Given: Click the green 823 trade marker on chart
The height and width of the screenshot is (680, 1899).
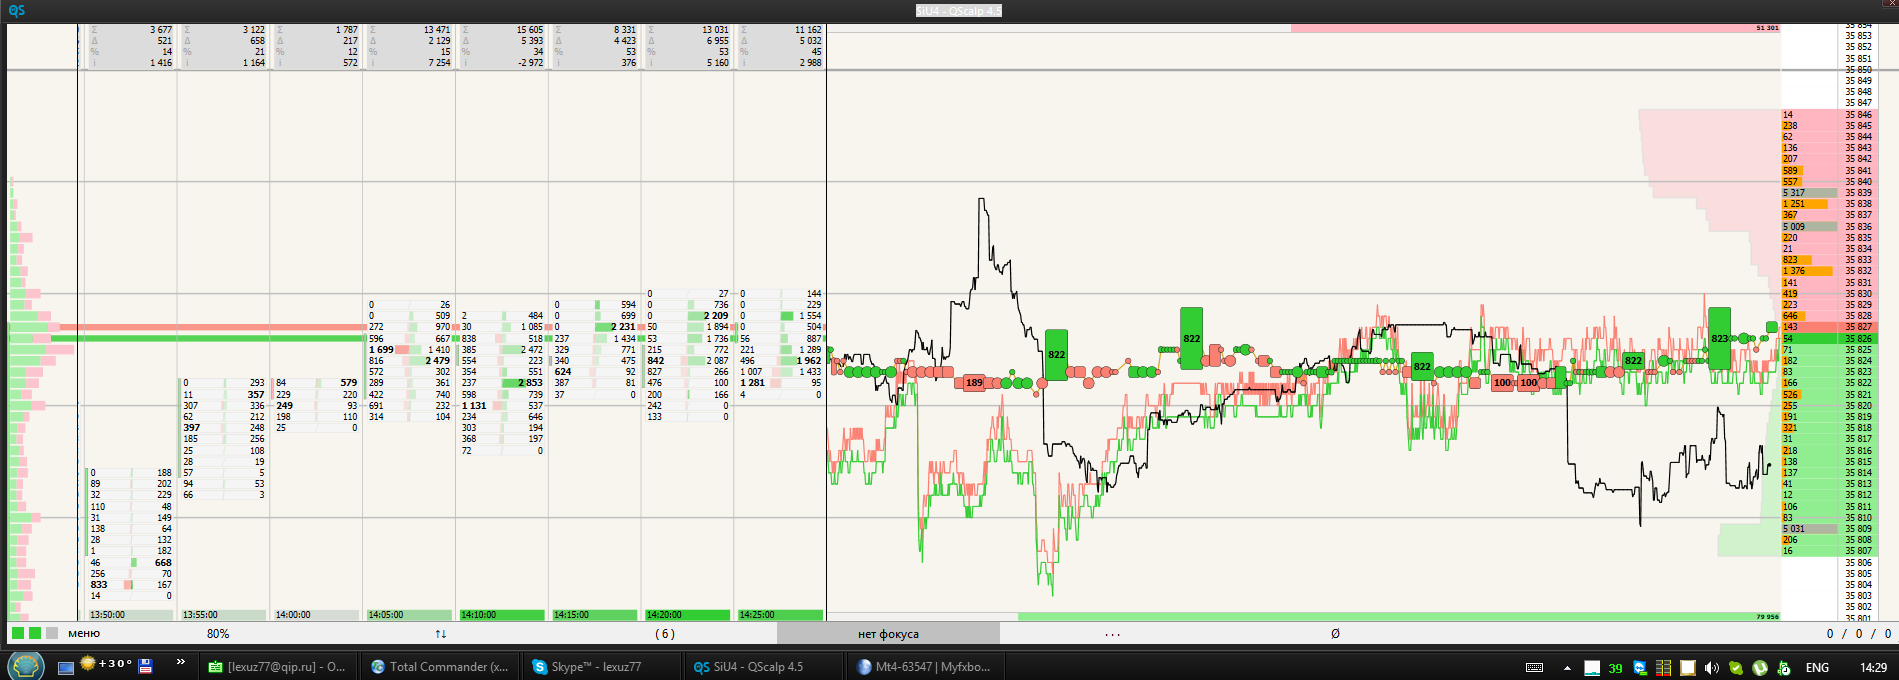Looking at the screenshot, I should coord(1719,338).
